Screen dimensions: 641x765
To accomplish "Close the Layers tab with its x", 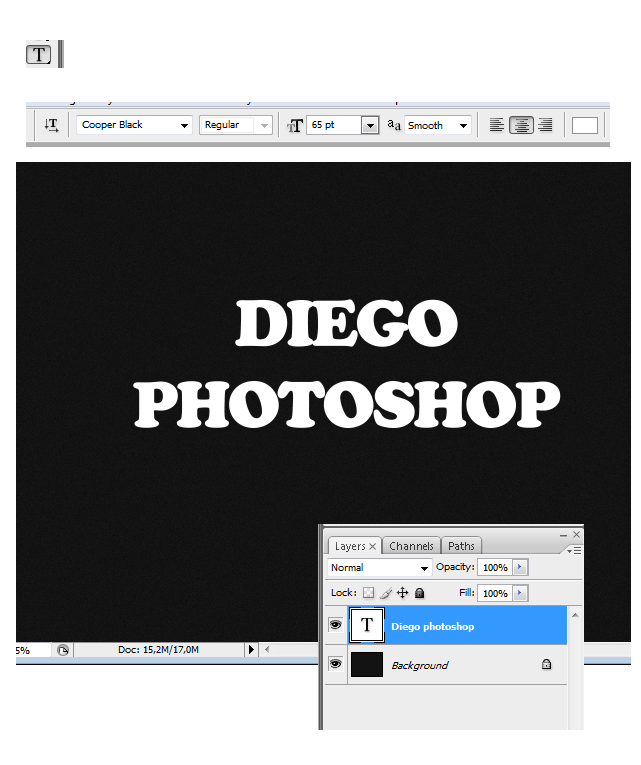I will [373, 546].
